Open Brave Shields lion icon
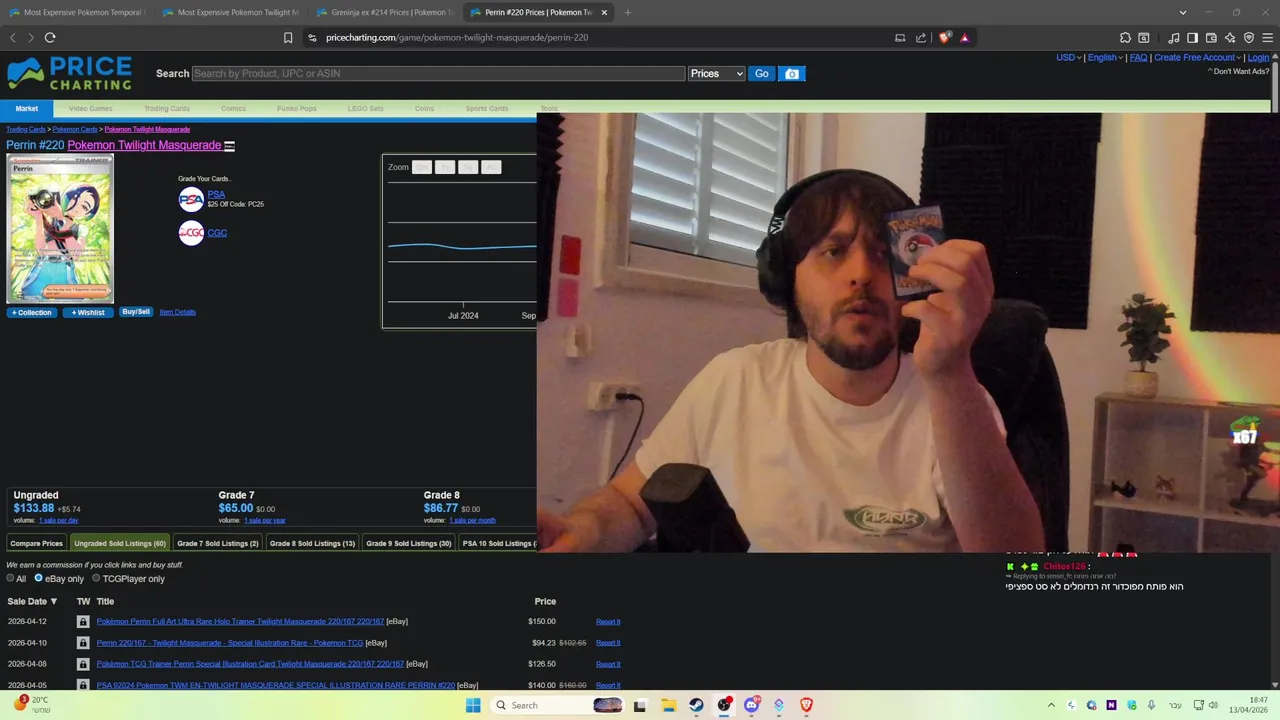1280x720 pixels. click(x=945, y=38)
